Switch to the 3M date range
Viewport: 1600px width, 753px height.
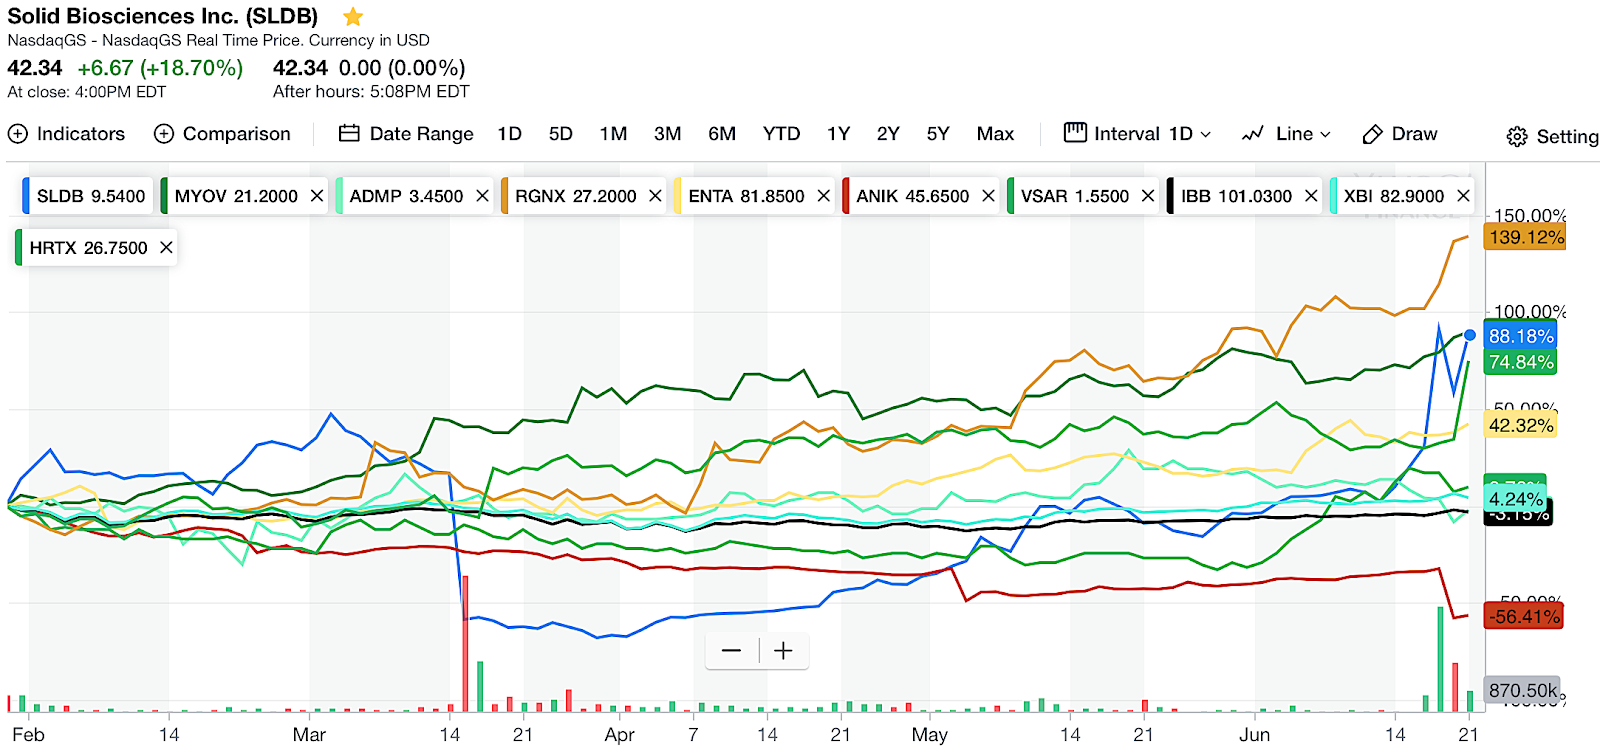[x=668, y=134]
